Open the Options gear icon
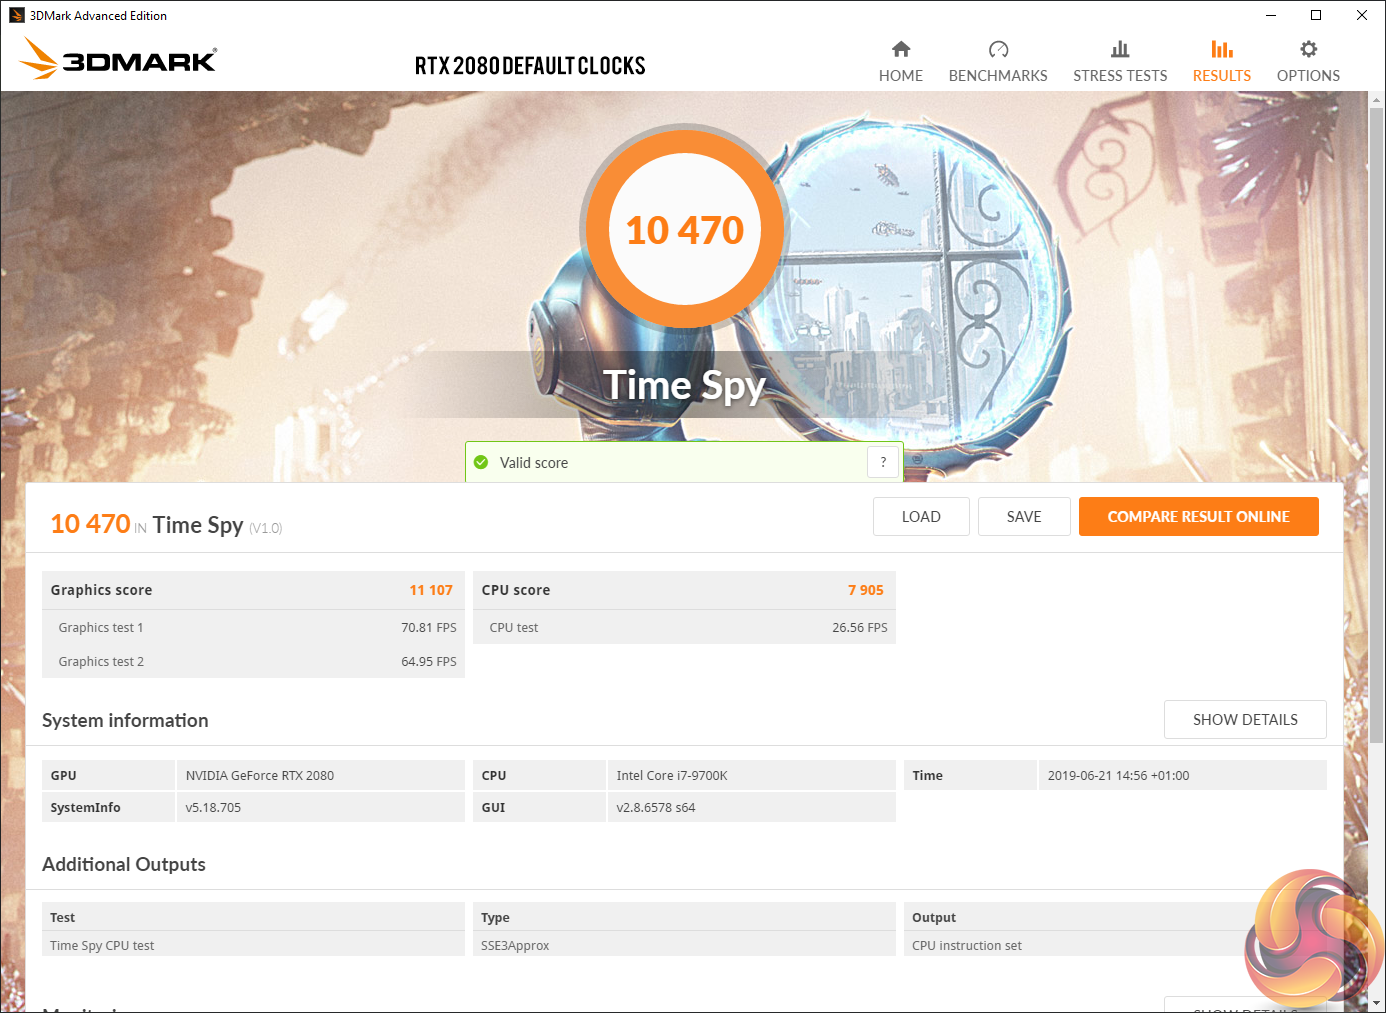Image resolution: width=1386 pixels, height=1013 pixels. tap(1308, 49)
